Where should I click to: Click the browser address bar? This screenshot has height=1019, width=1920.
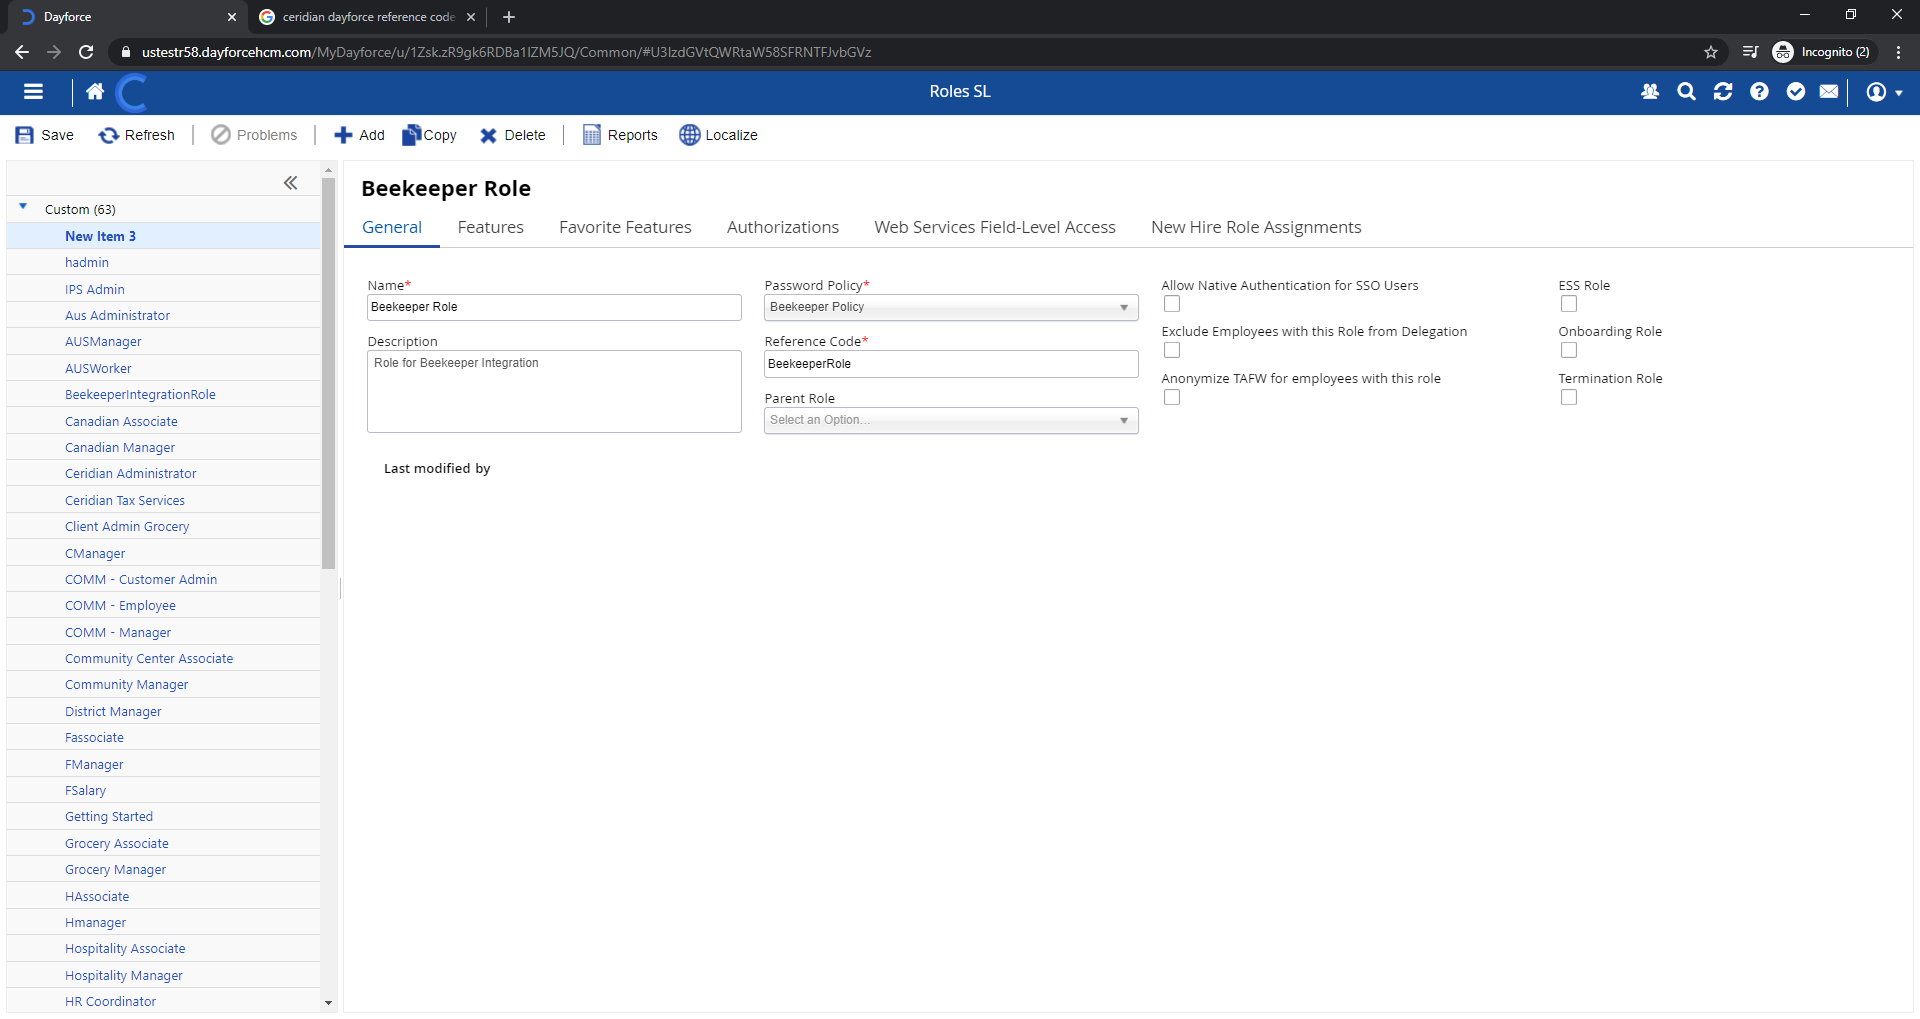(x=900, y=52)
